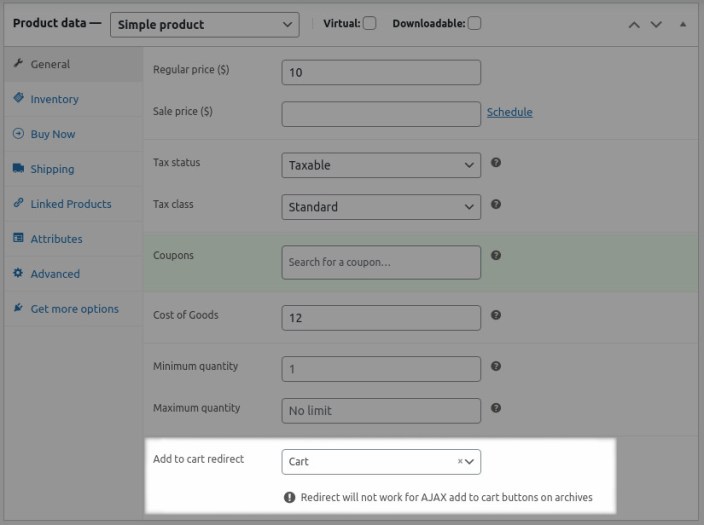
Task: Click the 'Regular price ($)' label
Action: 191,70
